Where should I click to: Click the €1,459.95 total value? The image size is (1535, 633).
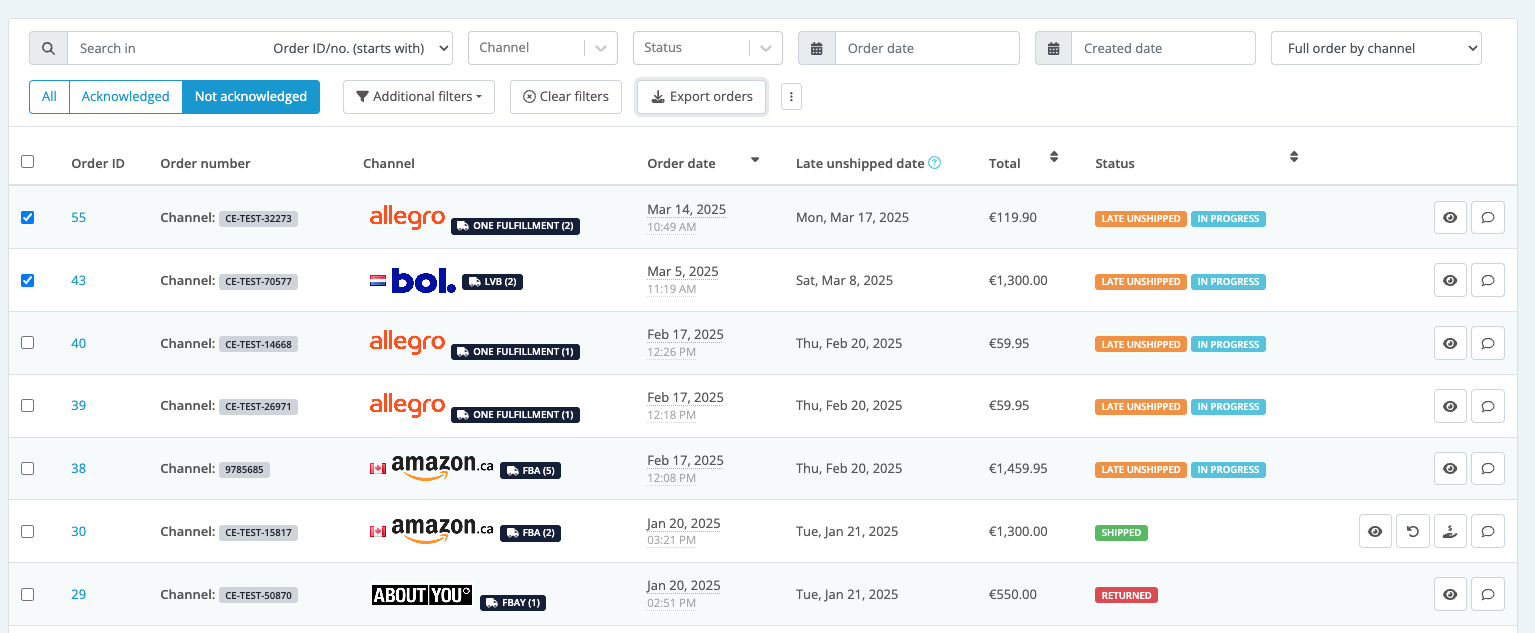(1018, 468)
